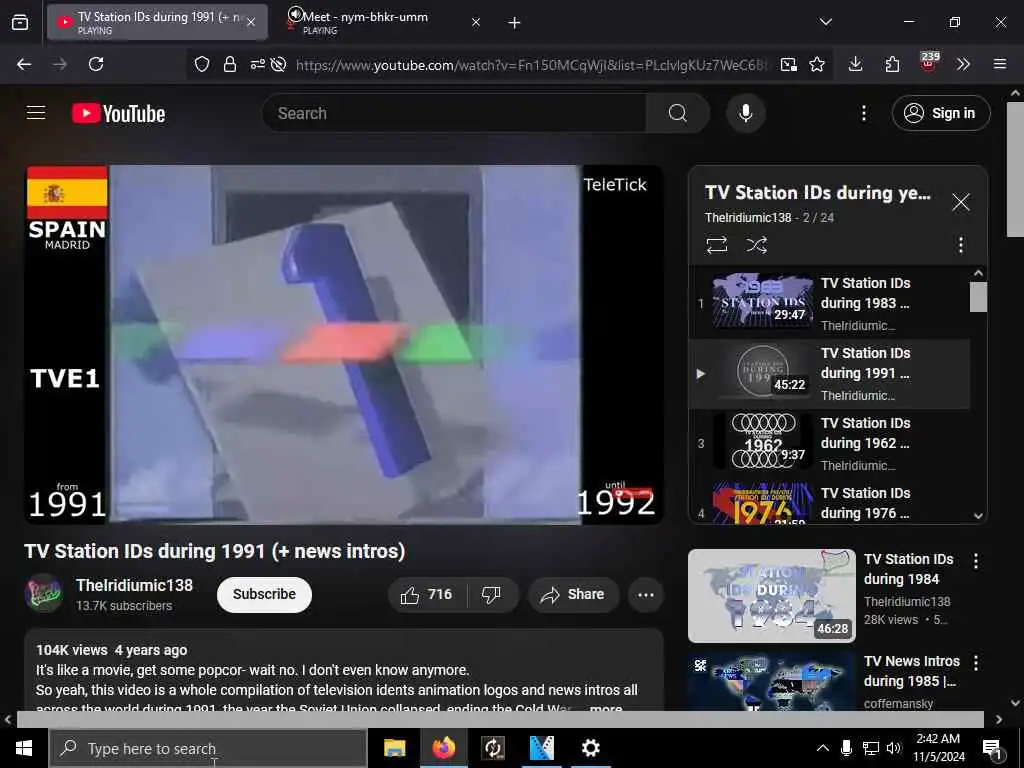Image resolution: width=1024 pixels, height=768 pixels.
Task: Go to the YouTube home logo
Action: coord(118,114)
